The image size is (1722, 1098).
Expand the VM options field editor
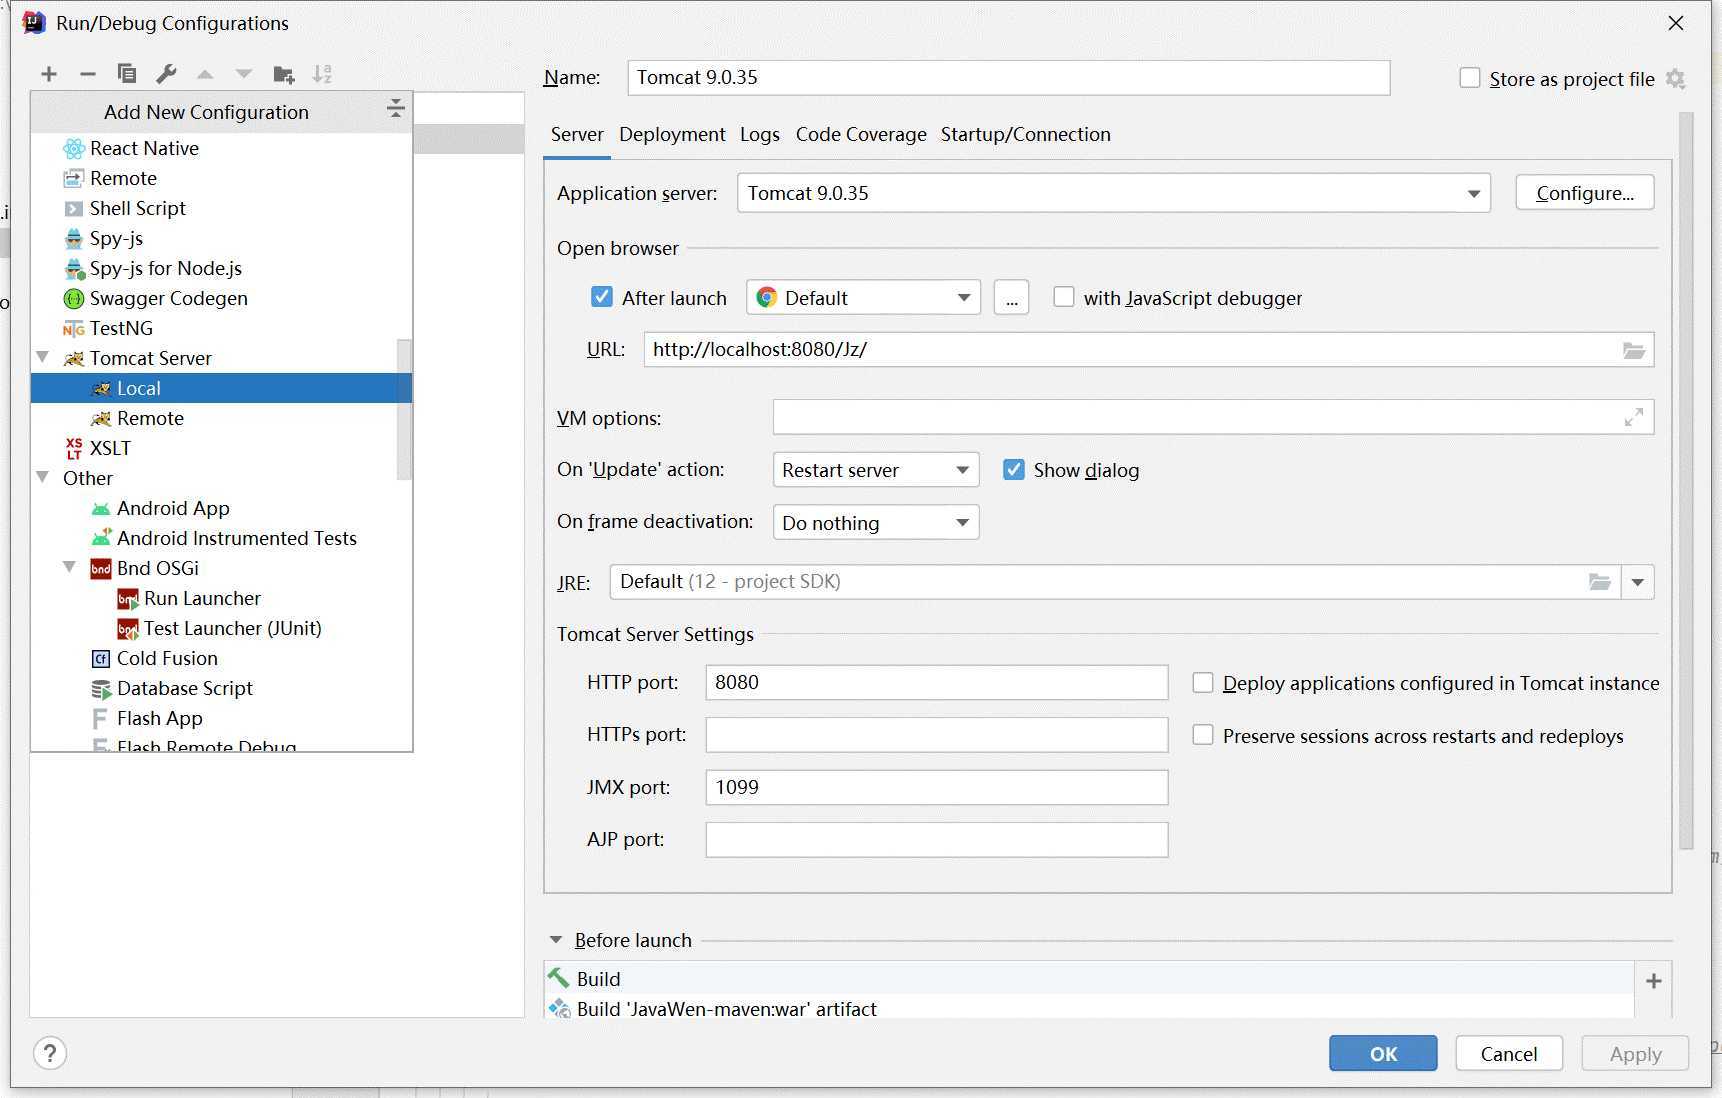1634,417
